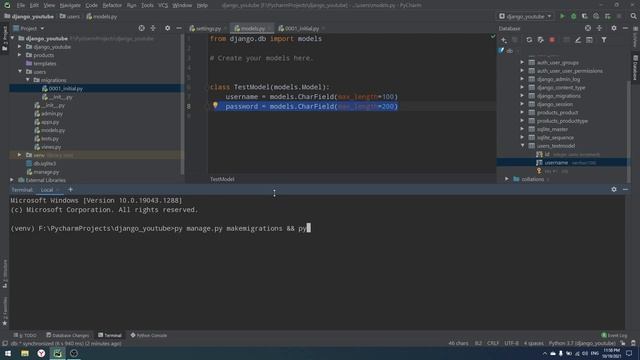This screenshot has width=640, height=360.
Task: Click PyCharm icon in taskbar
Action: (x=58, y=353)
